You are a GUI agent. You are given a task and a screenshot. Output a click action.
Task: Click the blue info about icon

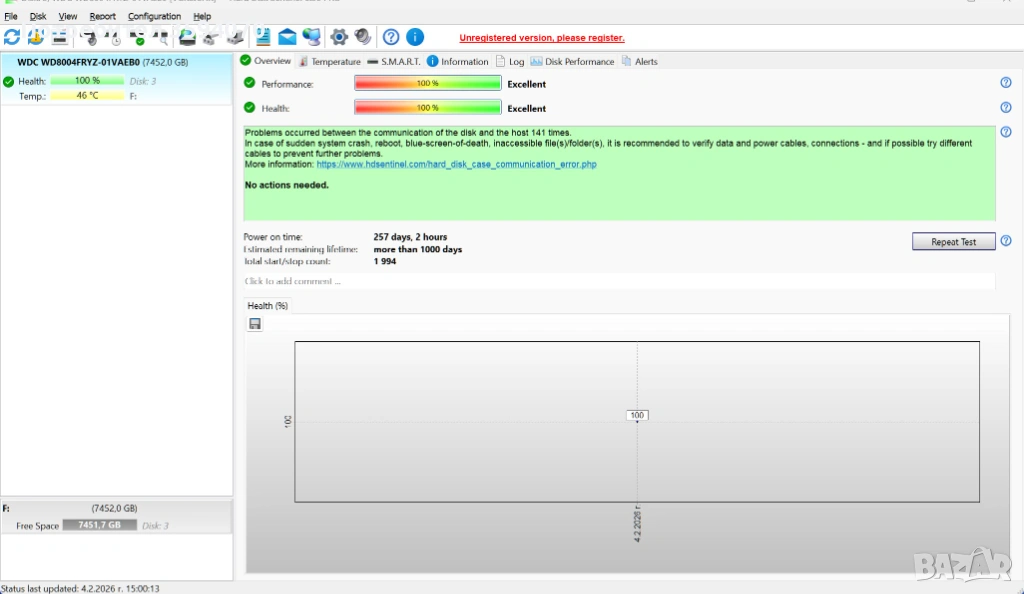415,38
